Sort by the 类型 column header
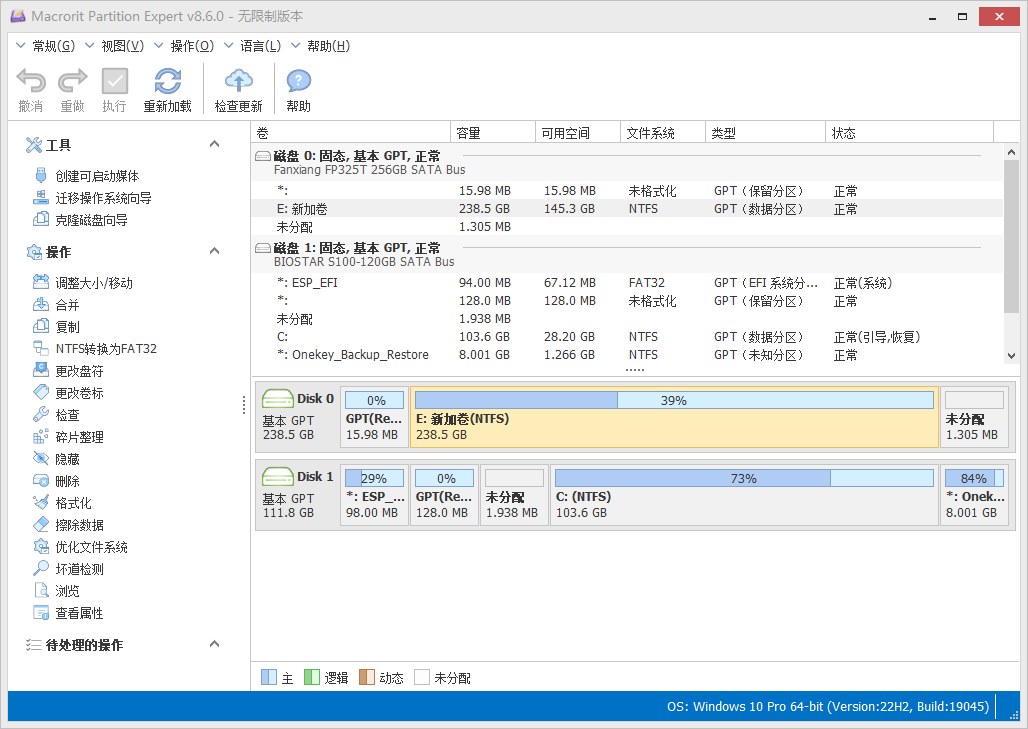 point(765,132)
